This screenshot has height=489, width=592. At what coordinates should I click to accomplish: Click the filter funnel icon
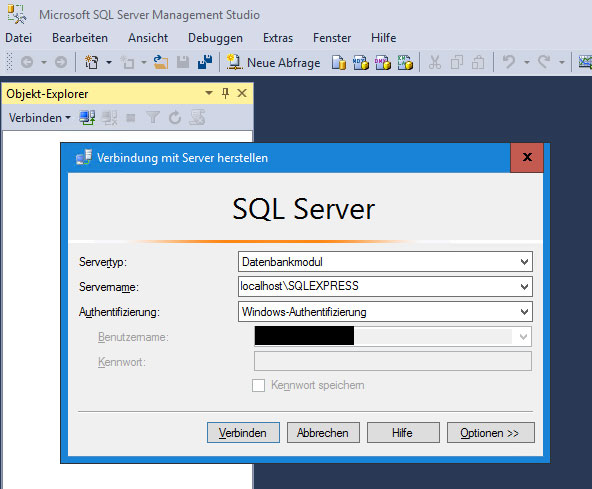[153, 118]
